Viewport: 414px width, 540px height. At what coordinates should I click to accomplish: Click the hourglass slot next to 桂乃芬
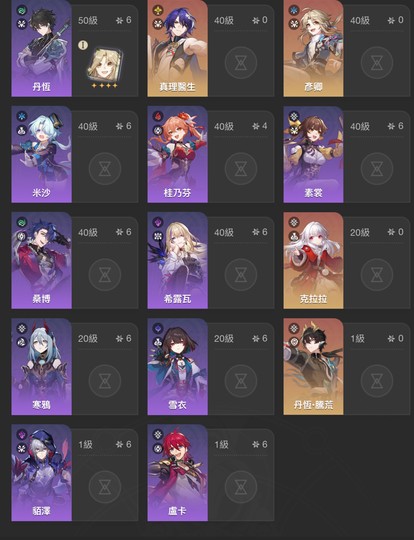[241, 169]
